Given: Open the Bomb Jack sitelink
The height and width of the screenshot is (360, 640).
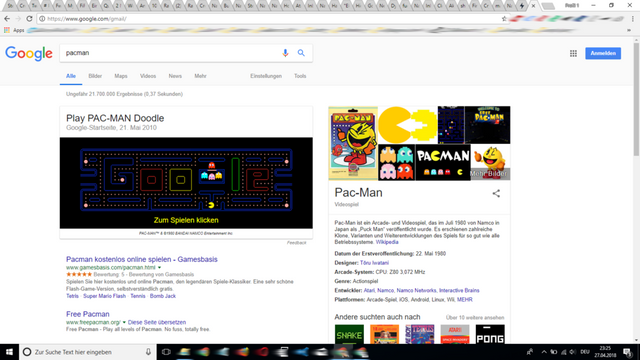Looking at the screenshot, I should 162,296.
